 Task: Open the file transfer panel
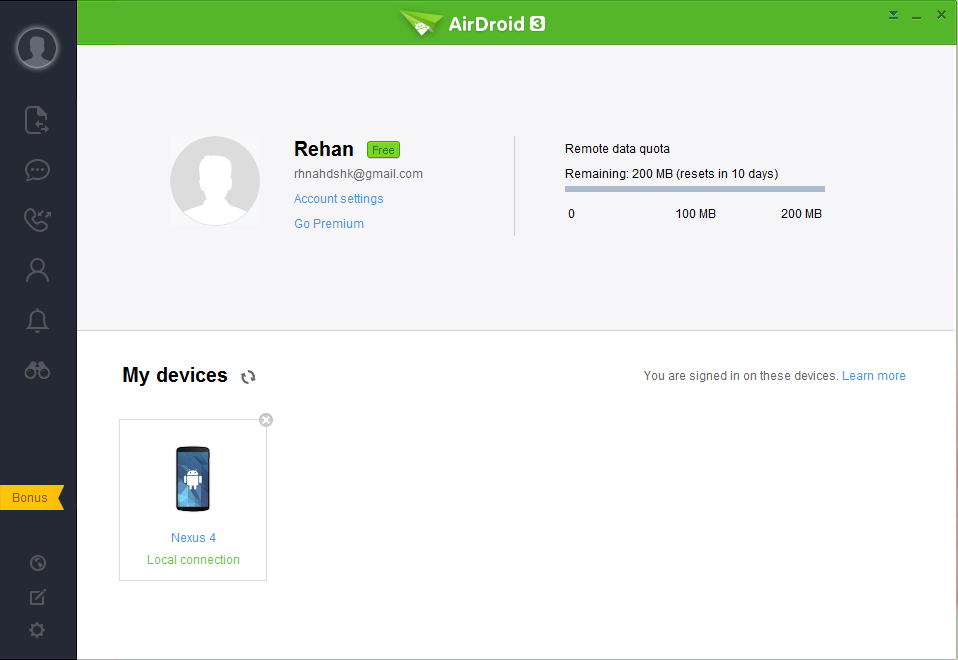pos(37,120)
